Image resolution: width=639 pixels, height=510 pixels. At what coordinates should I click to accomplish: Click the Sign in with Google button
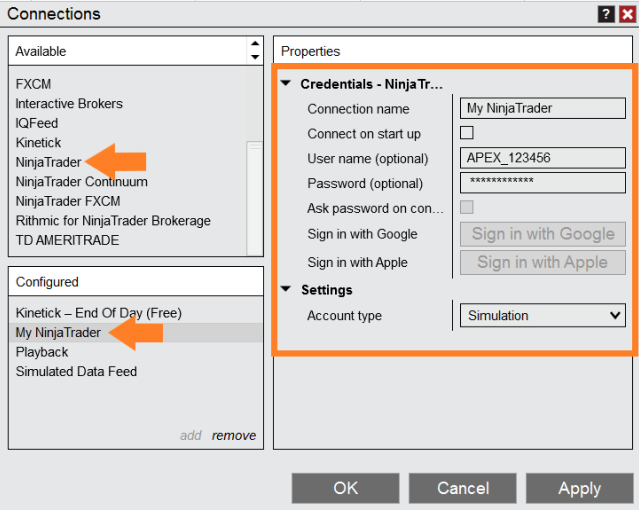[543, 234]
